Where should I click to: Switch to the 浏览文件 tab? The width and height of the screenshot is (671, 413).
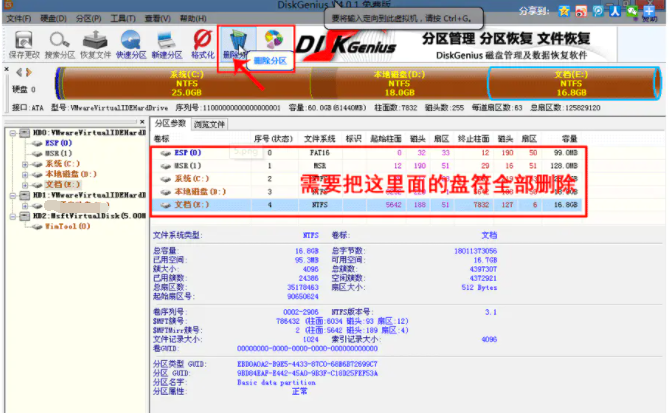[209, 125]
